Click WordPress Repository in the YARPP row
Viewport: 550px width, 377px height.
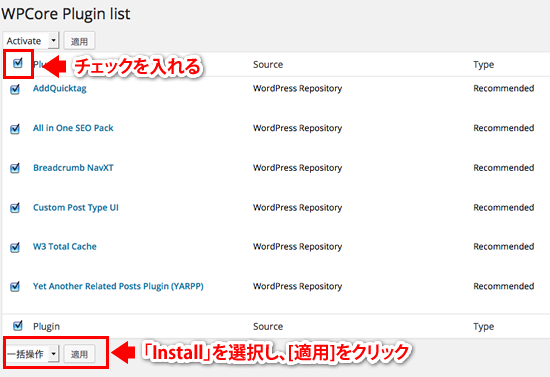297,286
